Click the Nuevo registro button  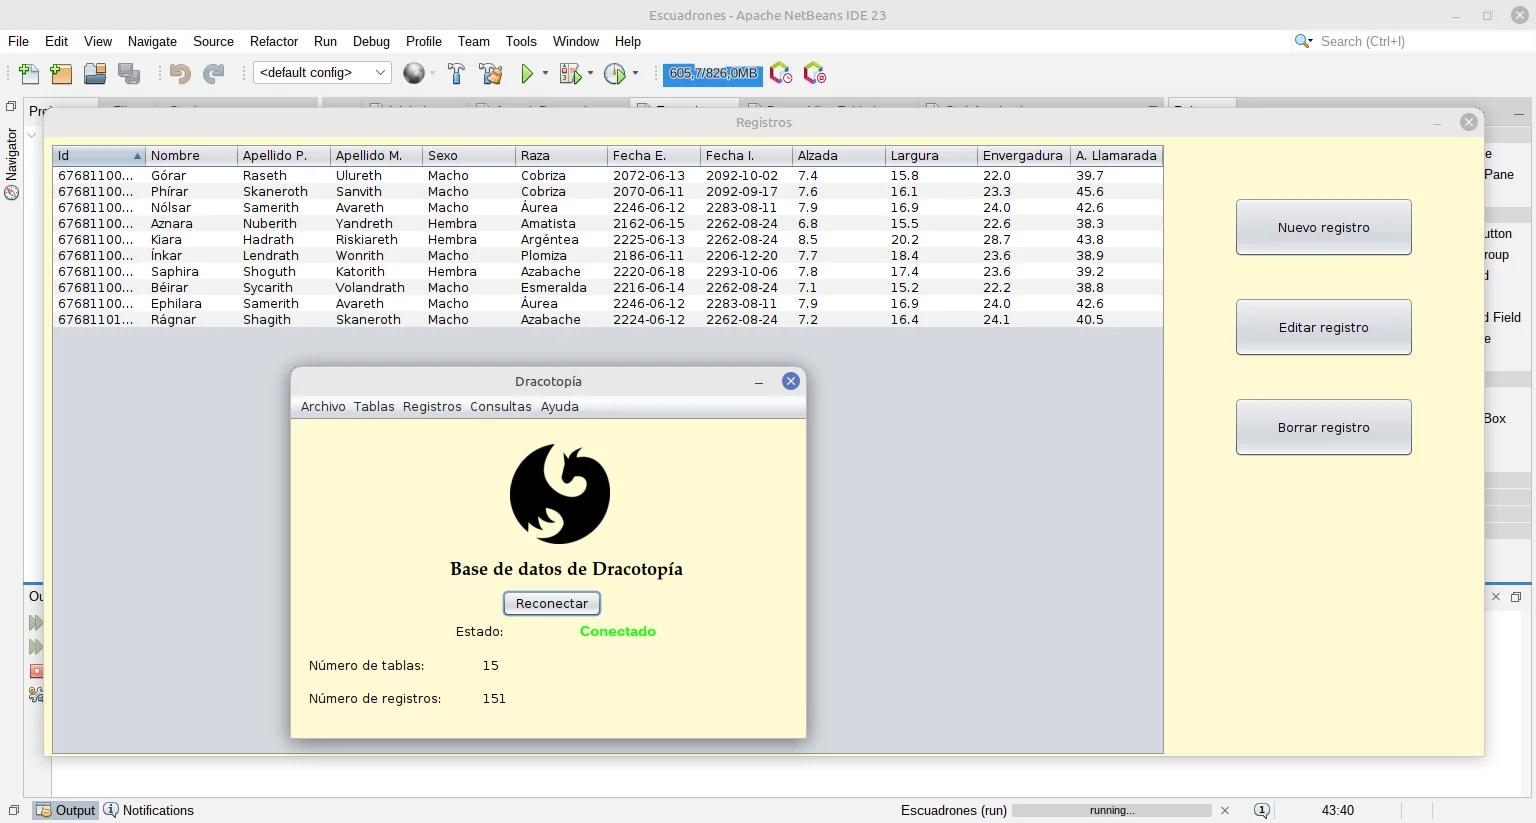click(x=1323, y=227)
